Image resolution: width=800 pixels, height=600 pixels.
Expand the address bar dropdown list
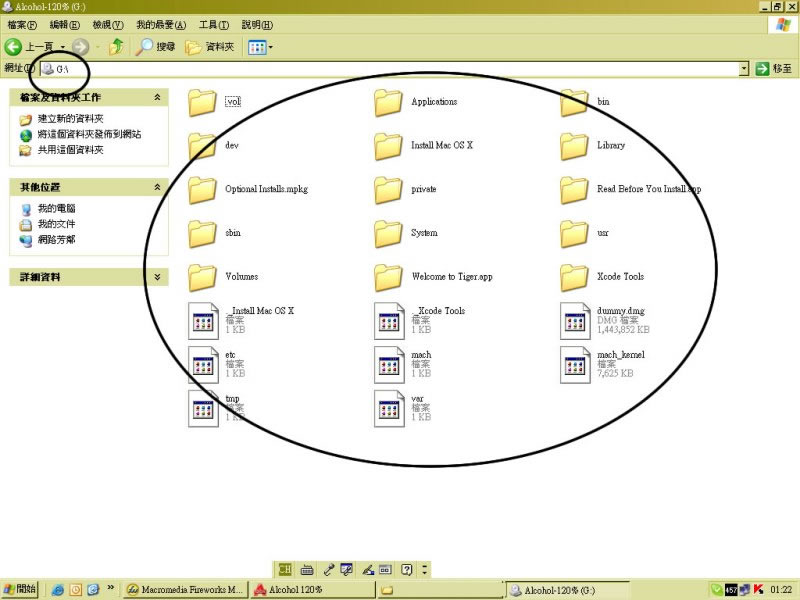(x=744, y=68)
